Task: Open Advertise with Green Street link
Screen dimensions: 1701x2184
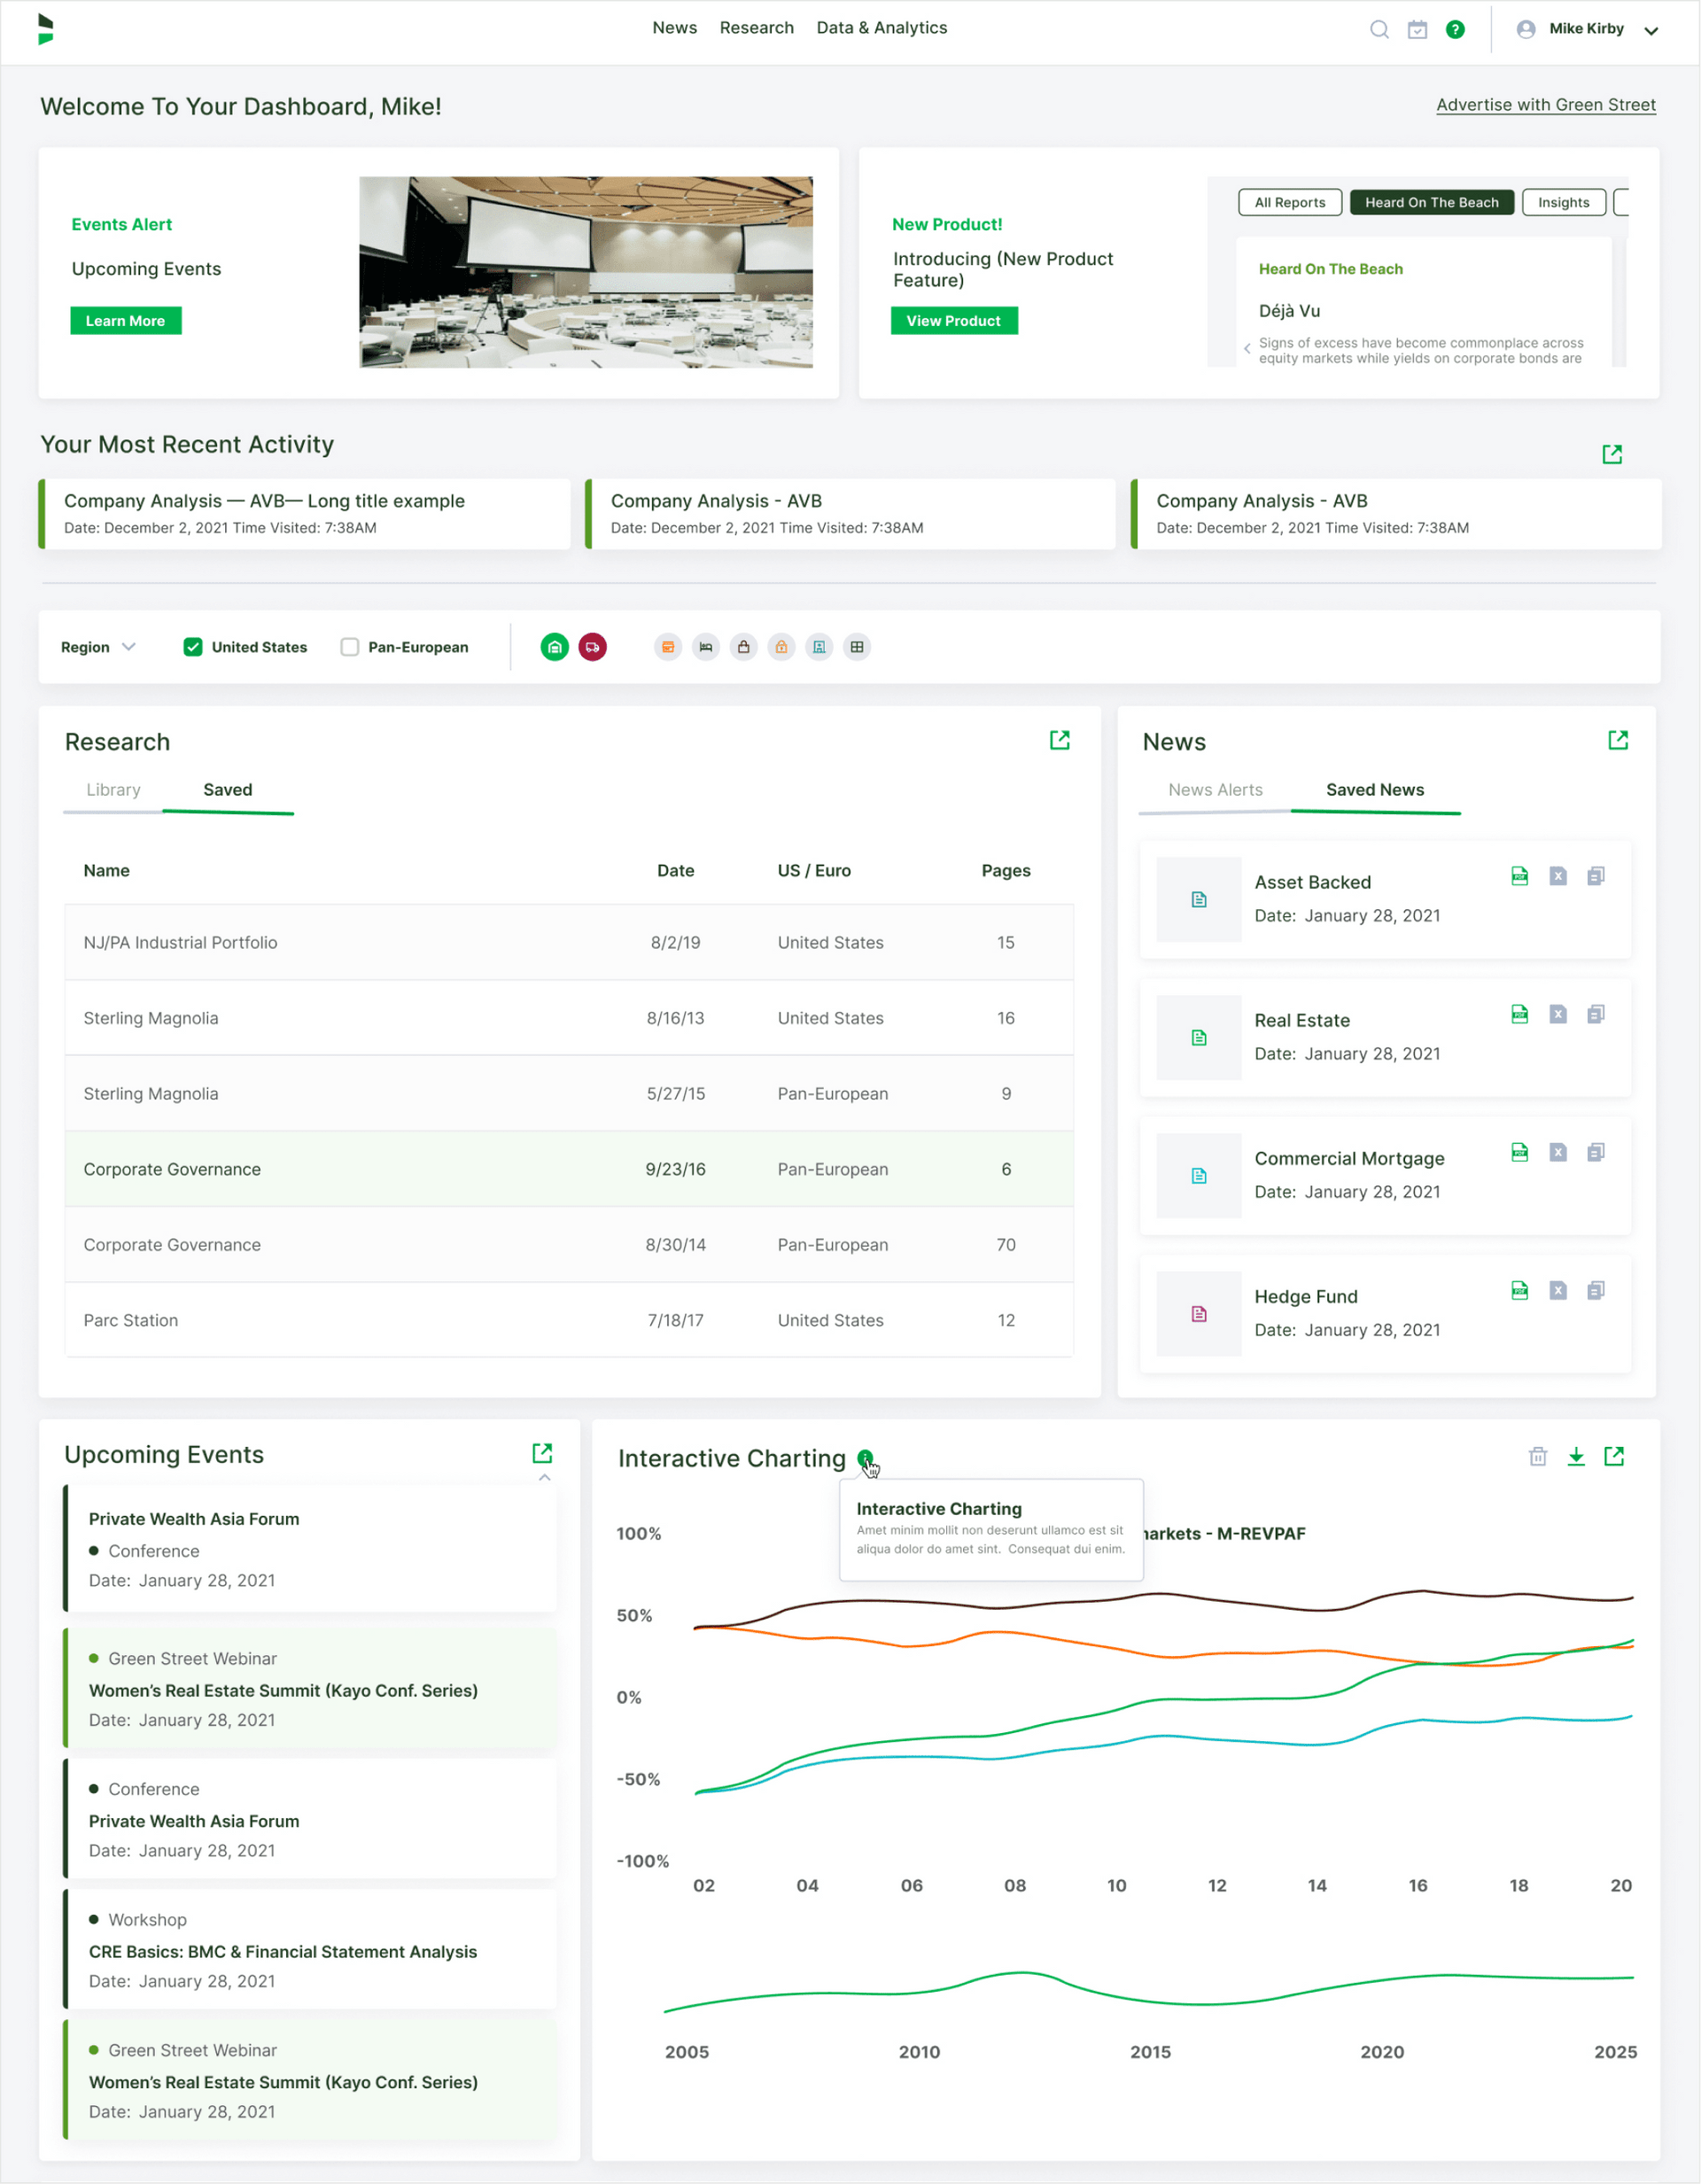Action: point(1545,105)
